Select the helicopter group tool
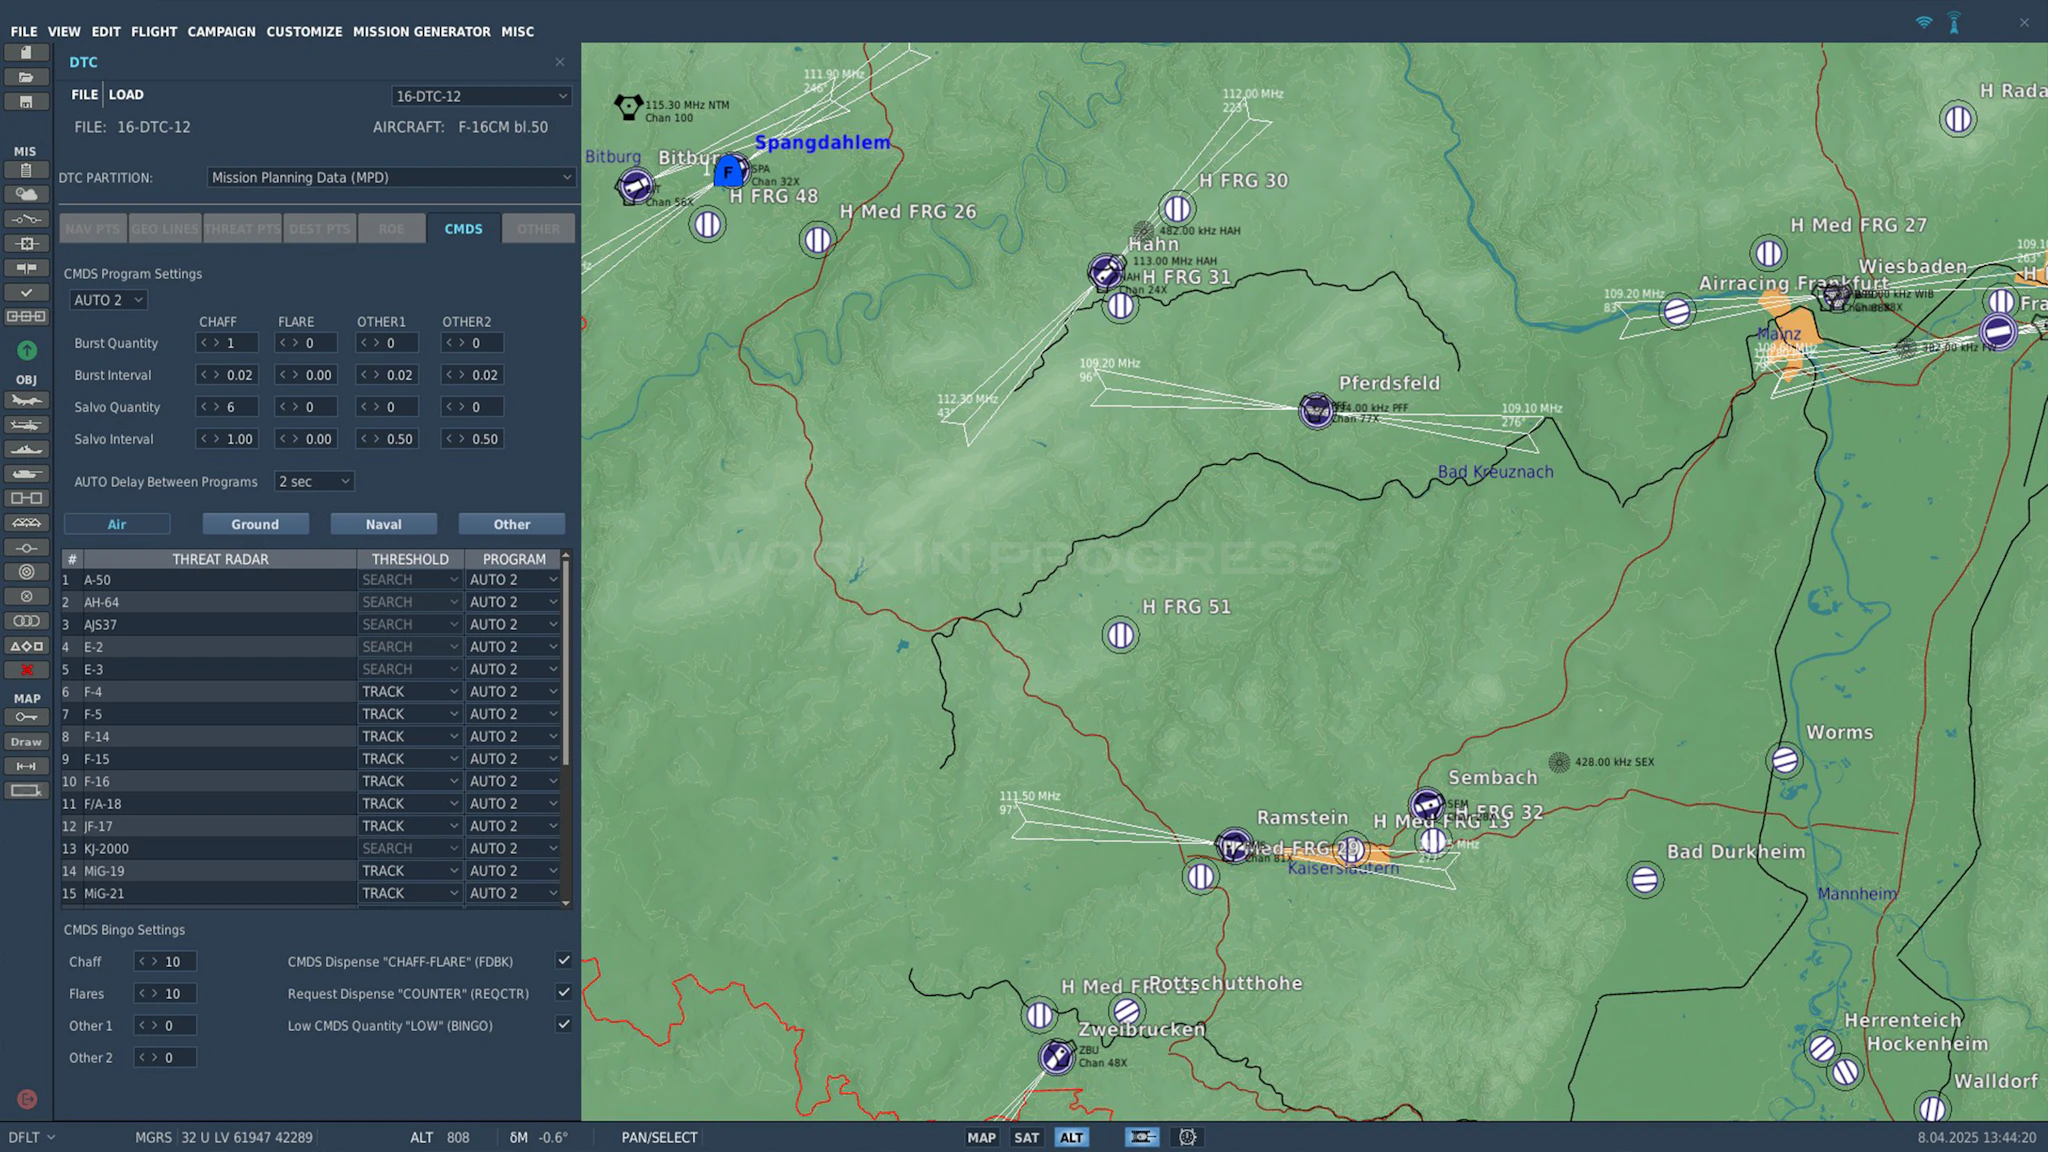 click(26, 425)
